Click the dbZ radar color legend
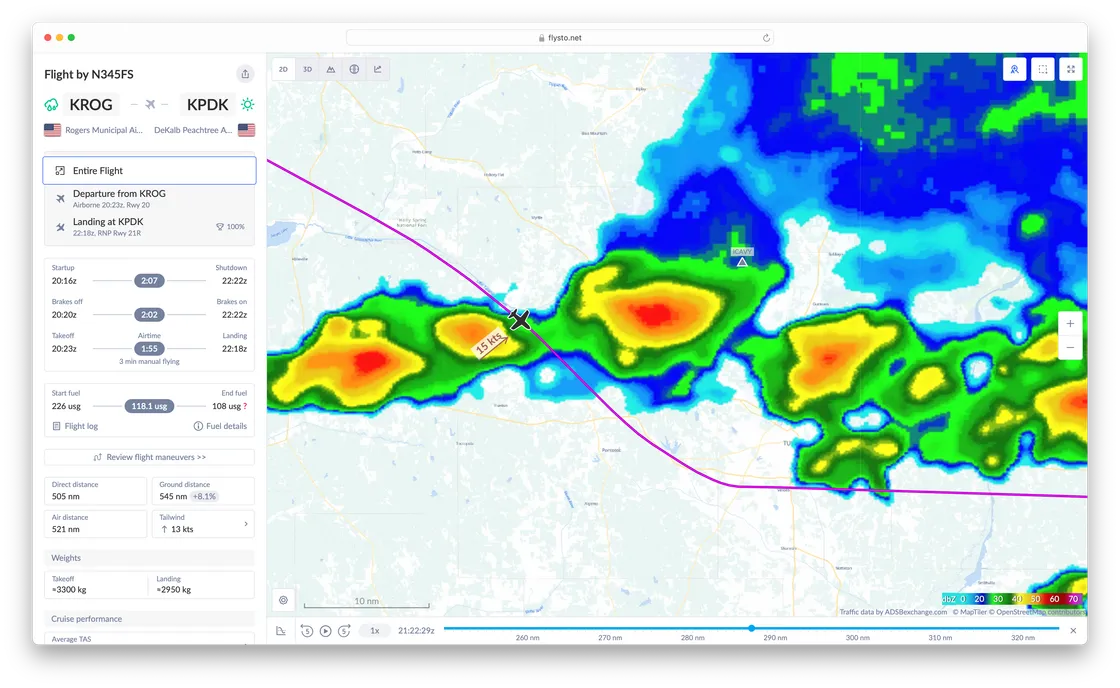Viewport: 1120px width, 688px height. (1013, 599)
